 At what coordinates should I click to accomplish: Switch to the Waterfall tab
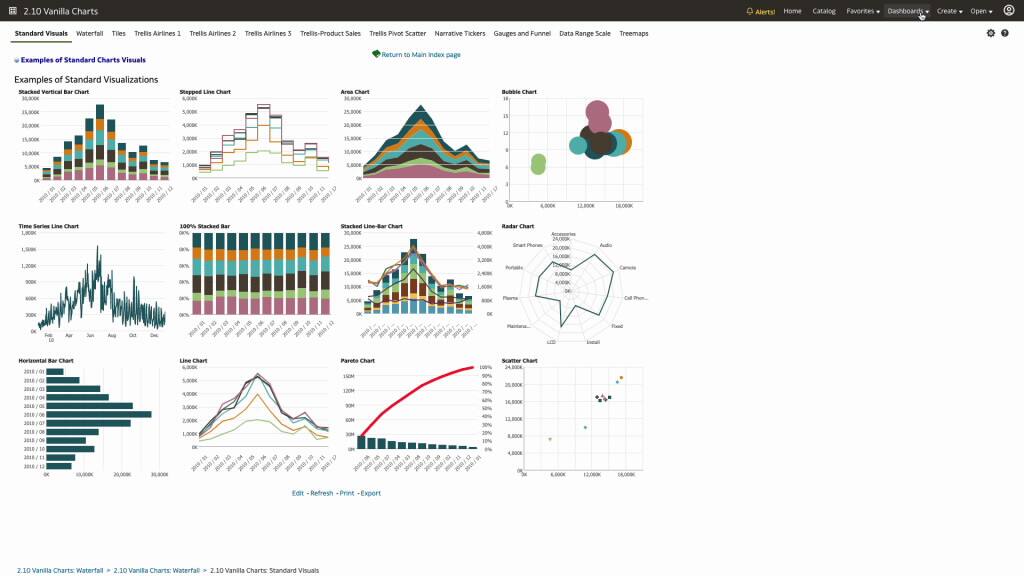click(90, 32)
